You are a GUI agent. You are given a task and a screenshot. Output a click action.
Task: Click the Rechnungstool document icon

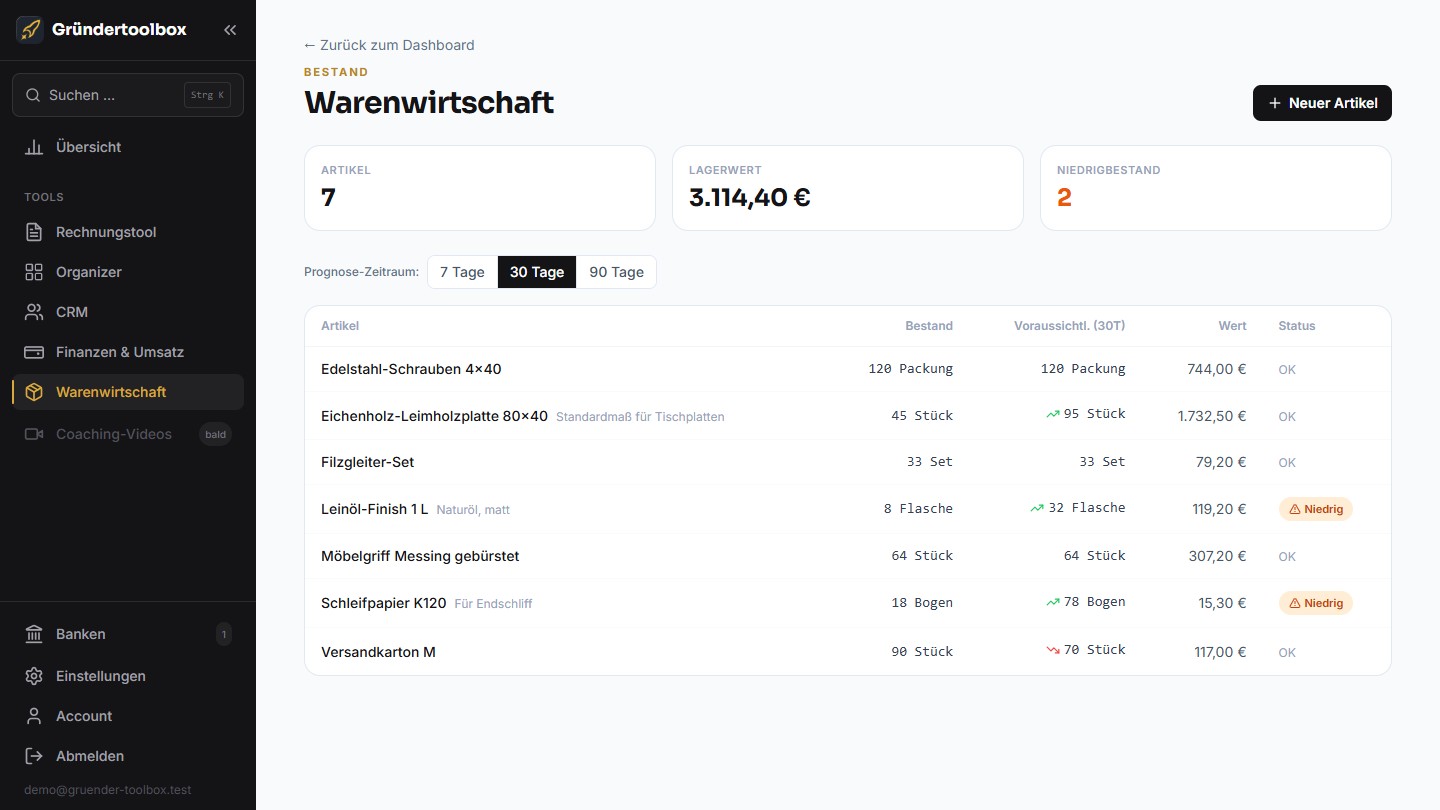click(x=34, y=232)
